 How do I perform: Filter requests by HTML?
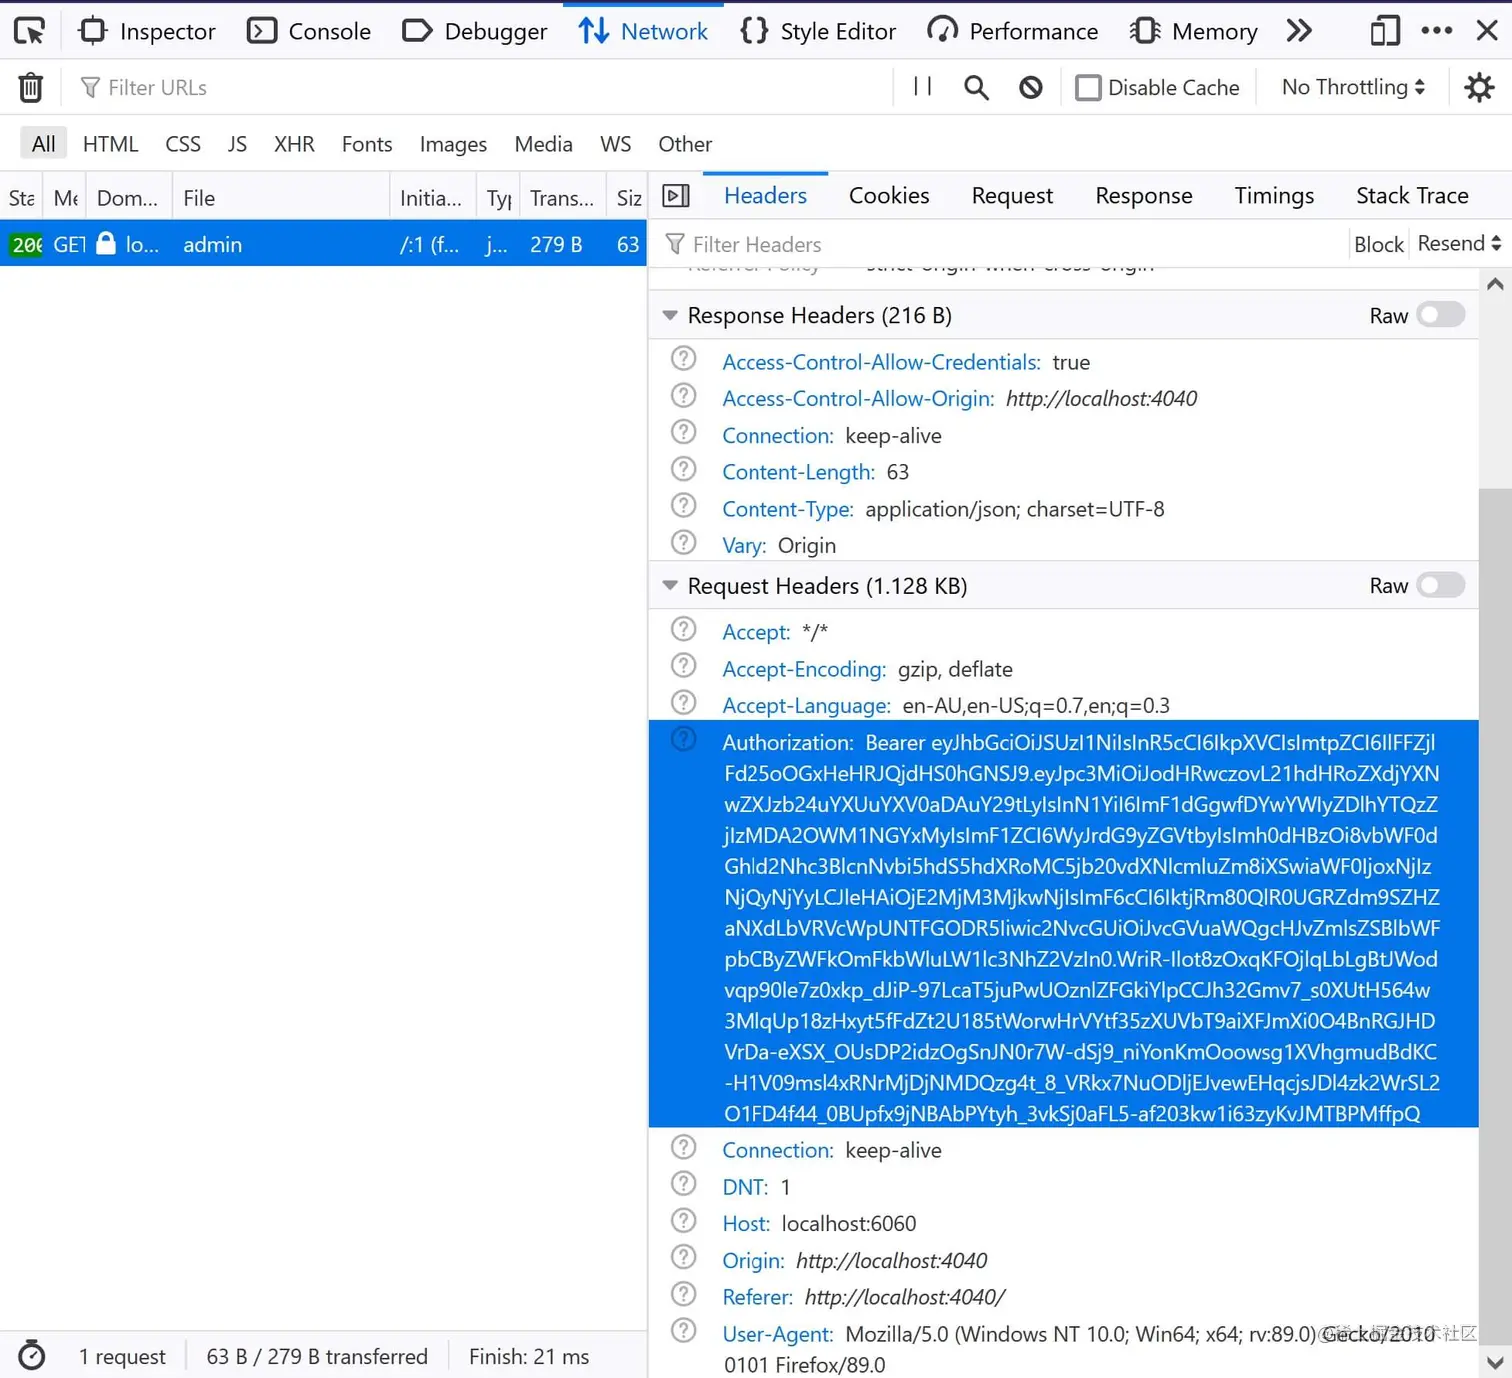click(110, 144)
